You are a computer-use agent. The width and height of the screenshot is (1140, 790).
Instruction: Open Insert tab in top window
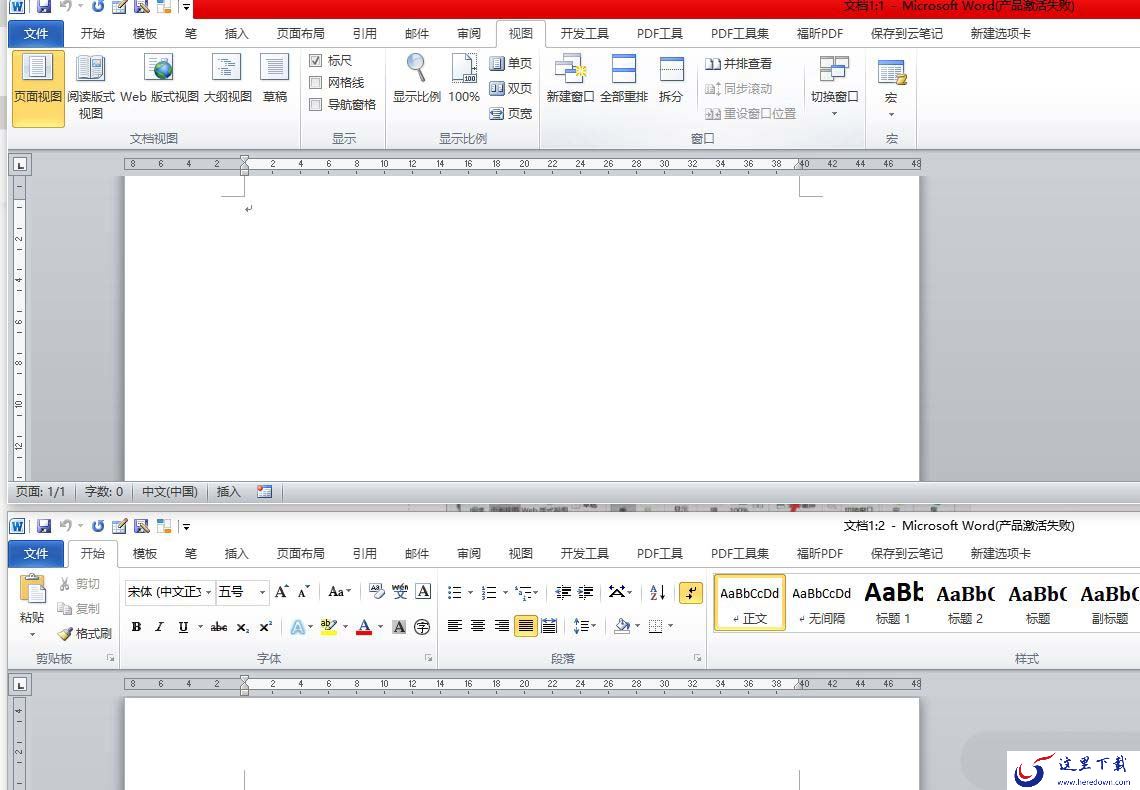(236, 33)
